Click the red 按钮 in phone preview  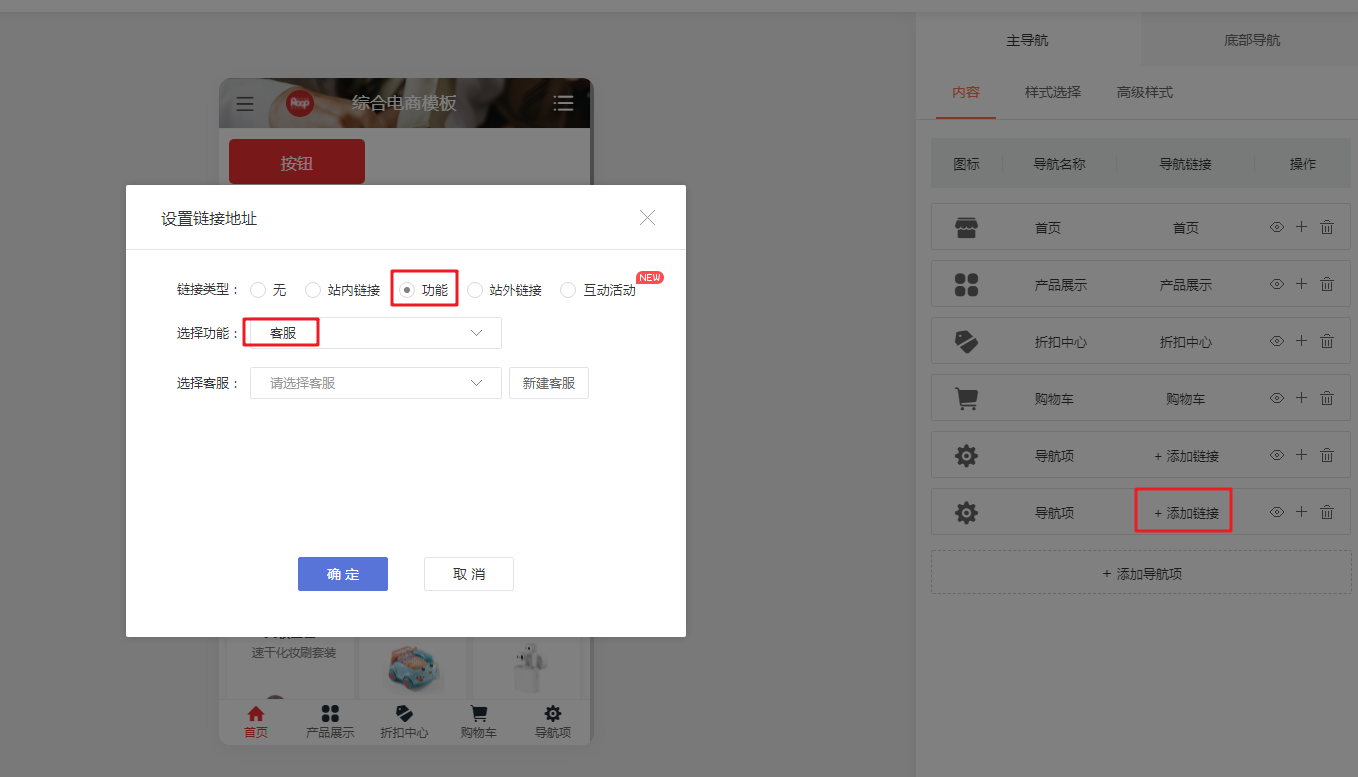[297, 162]
